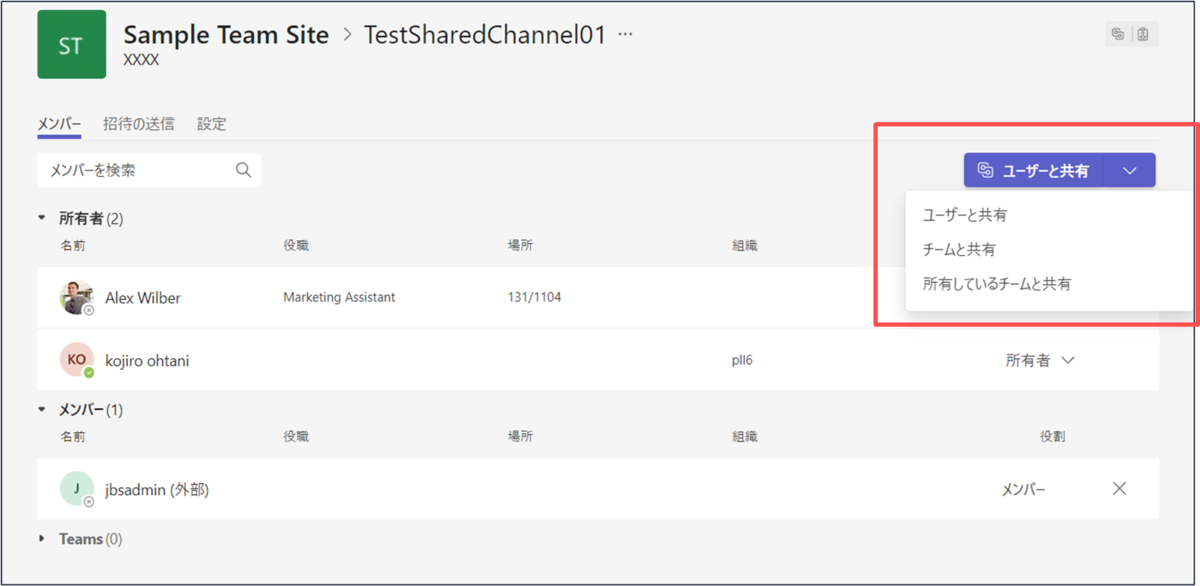Viewport: 1200px width, 586px height.
Task: Click the 組織 header in members section
Action: click(744, 437)
